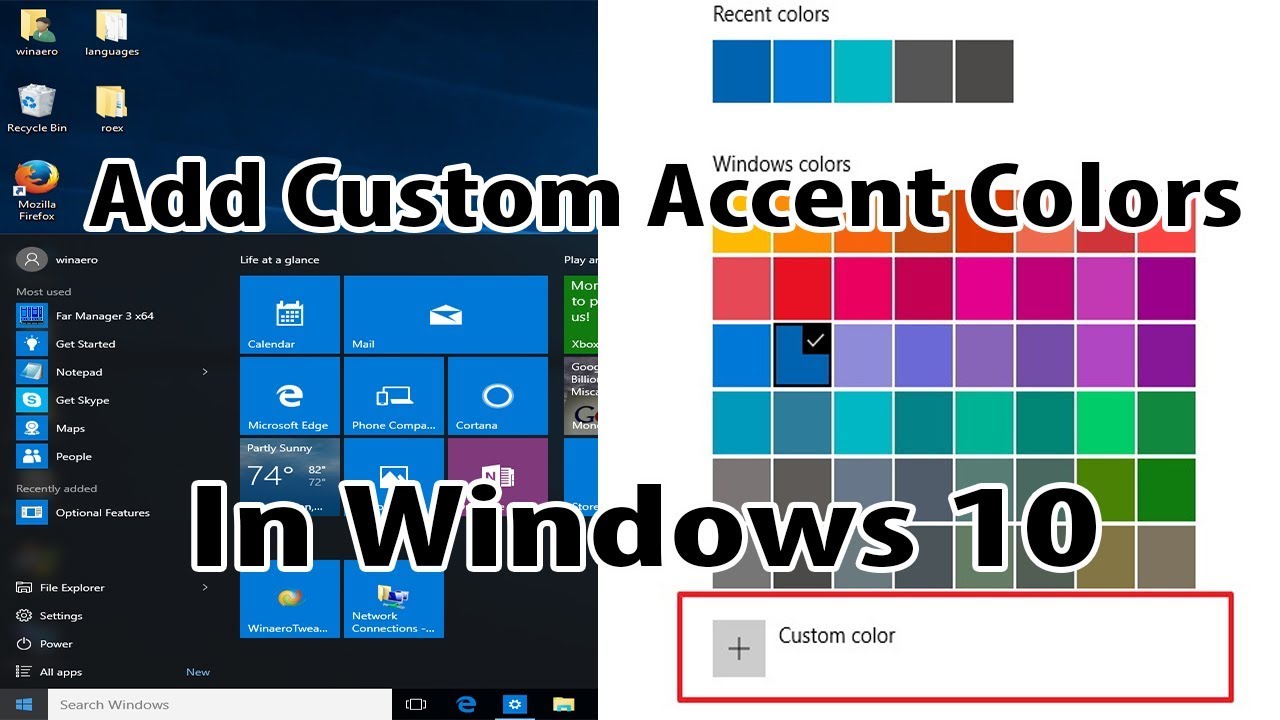Launch Edge from the taskbar
This screenshot has width=1280, height=720.
(x=466, y=705)
